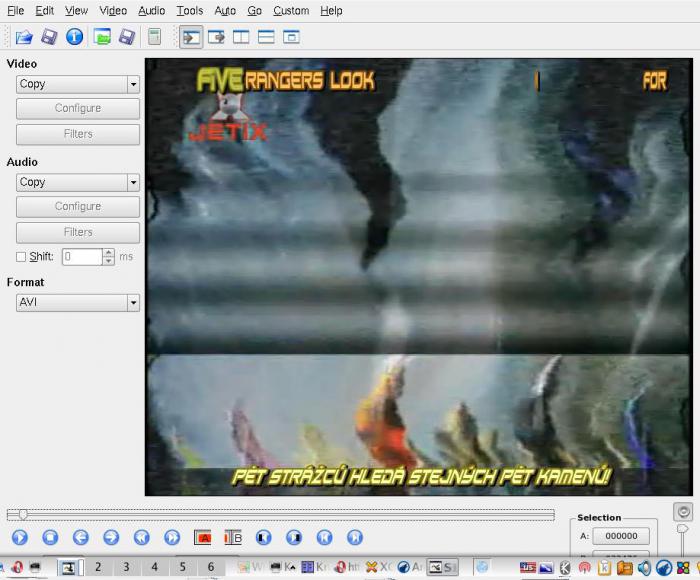
Task: Set selection marker B
Action: click(233, 537)
